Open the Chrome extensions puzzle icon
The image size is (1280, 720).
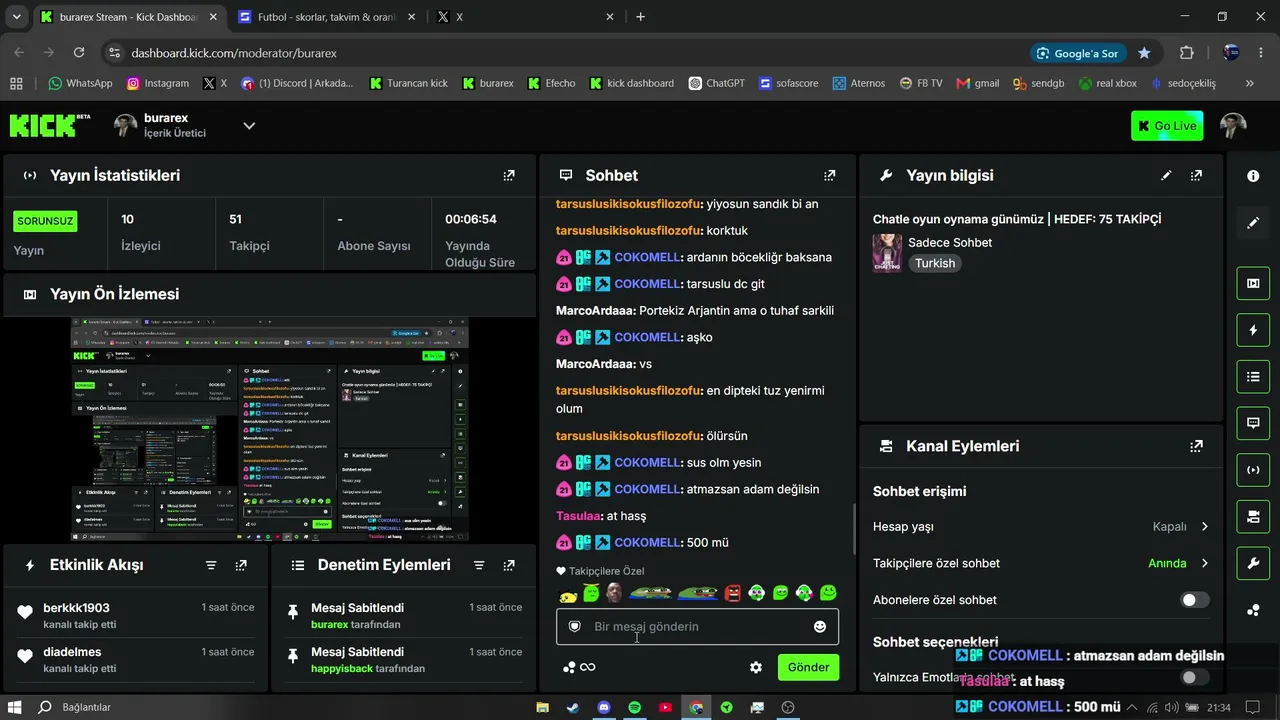[1187, 53]
